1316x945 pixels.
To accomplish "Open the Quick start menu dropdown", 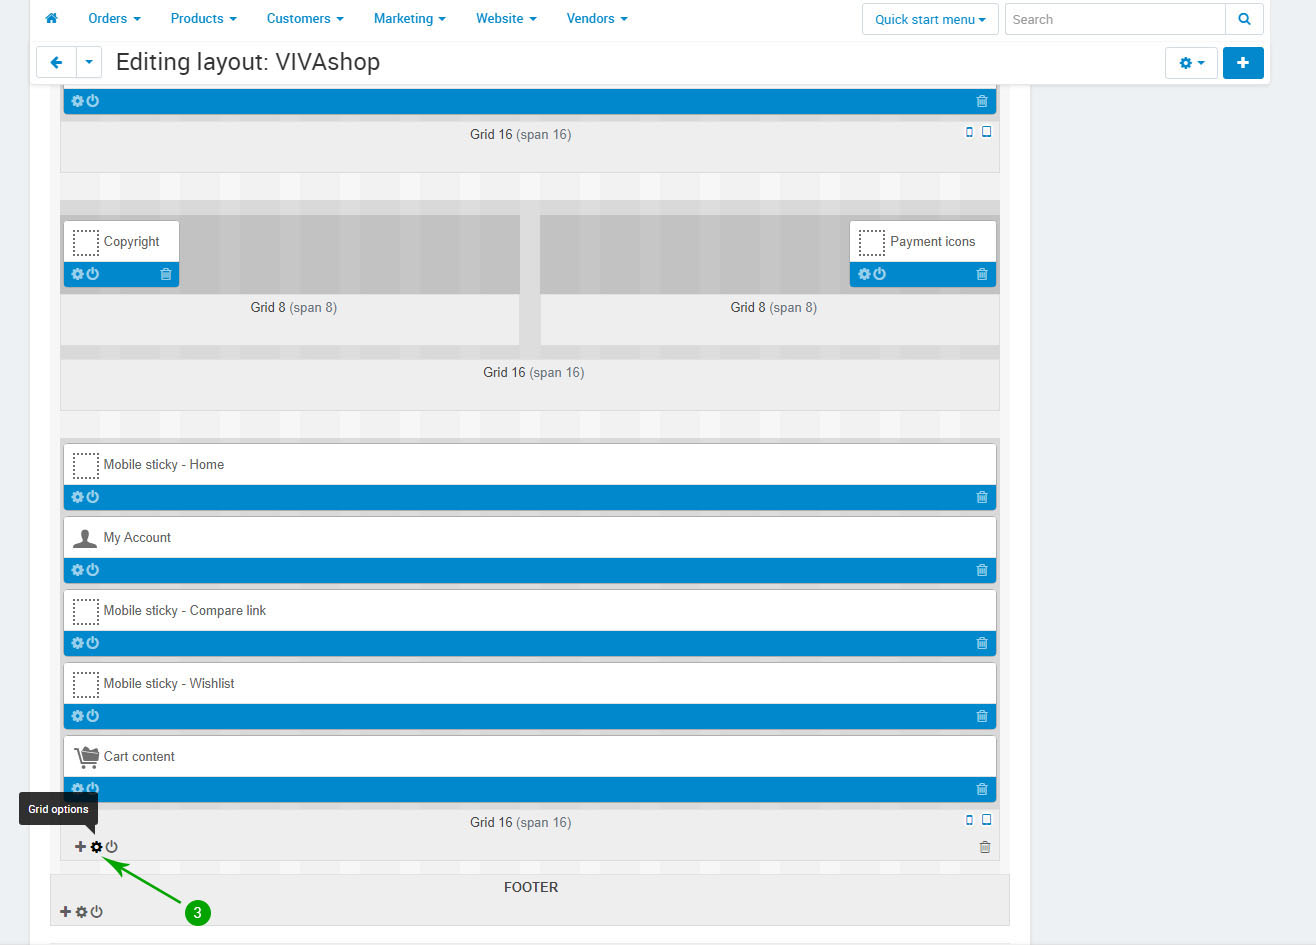I will 930,19.
